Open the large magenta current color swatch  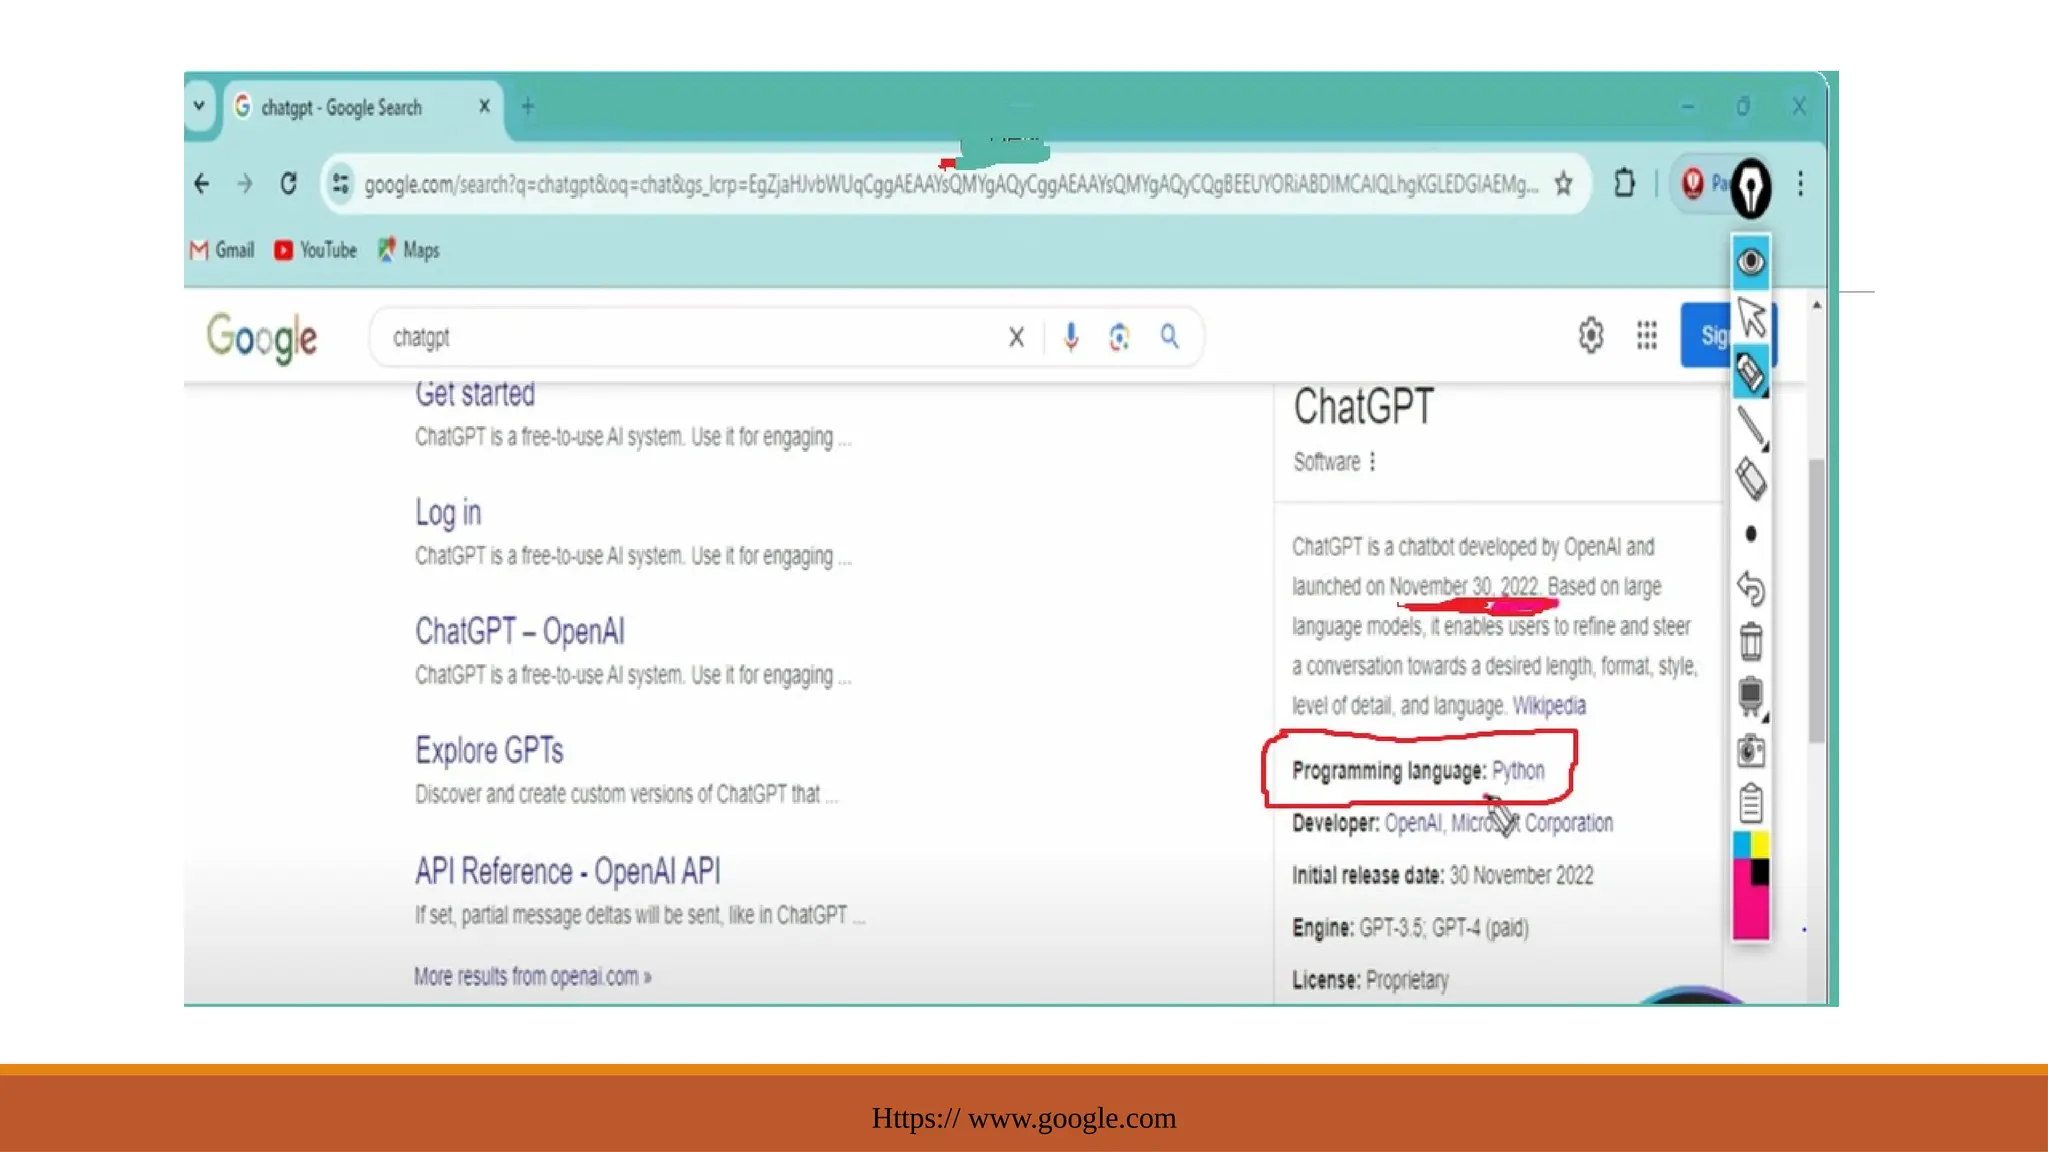tap(1749, 911)
